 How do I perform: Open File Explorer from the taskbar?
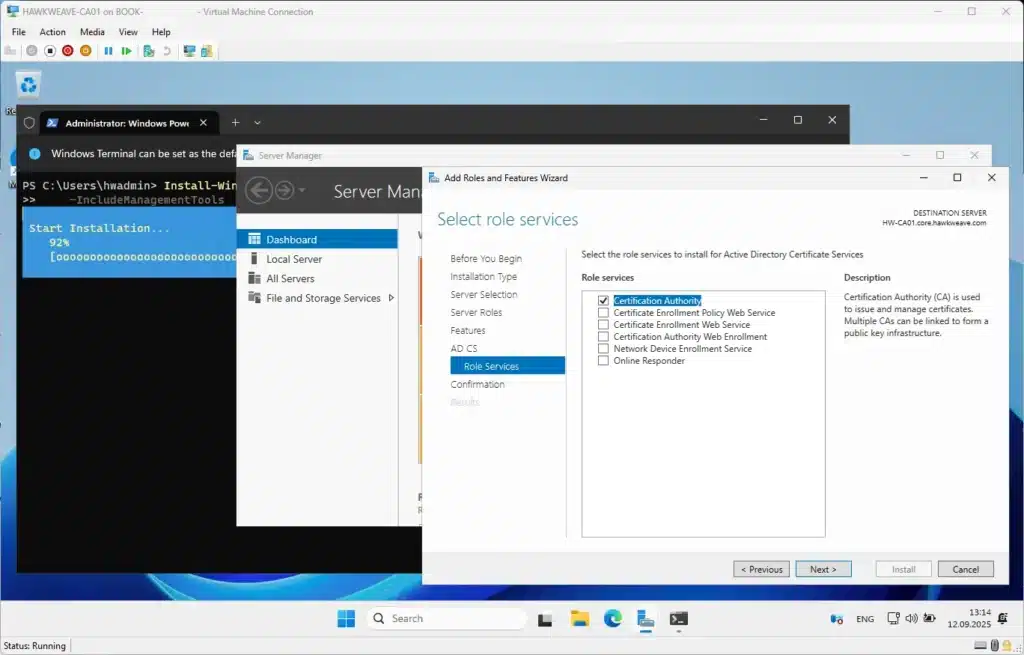point(579,619)
